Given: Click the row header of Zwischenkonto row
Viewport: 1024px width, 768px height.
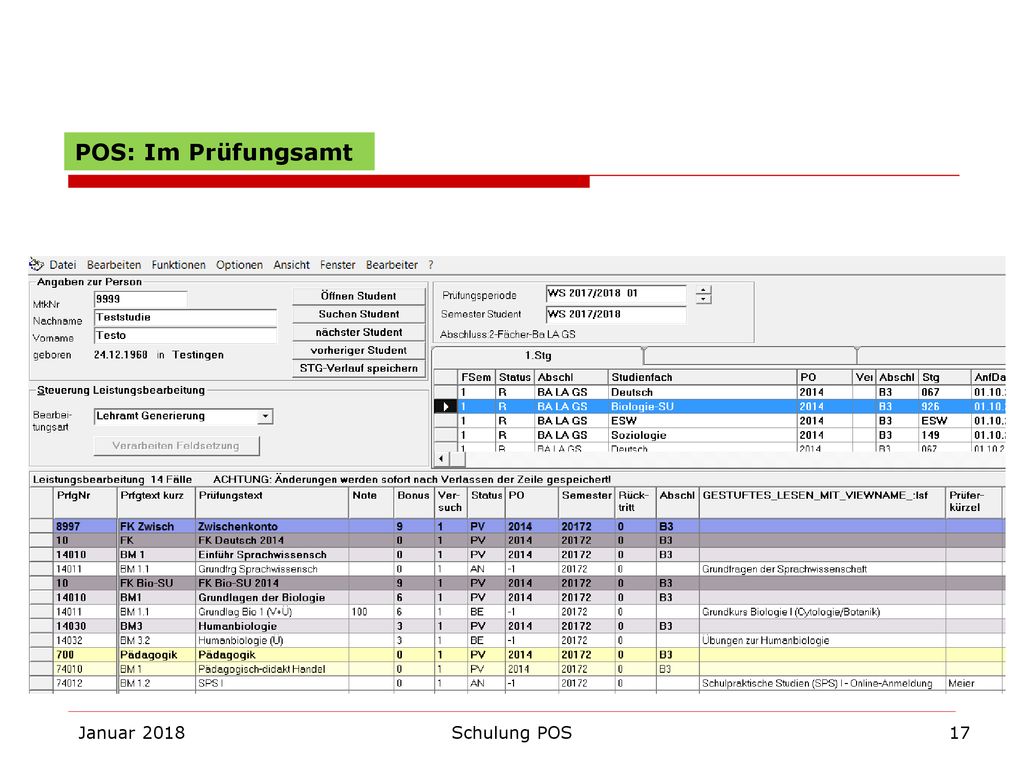Looking at the screenshot, I should 41,526.
